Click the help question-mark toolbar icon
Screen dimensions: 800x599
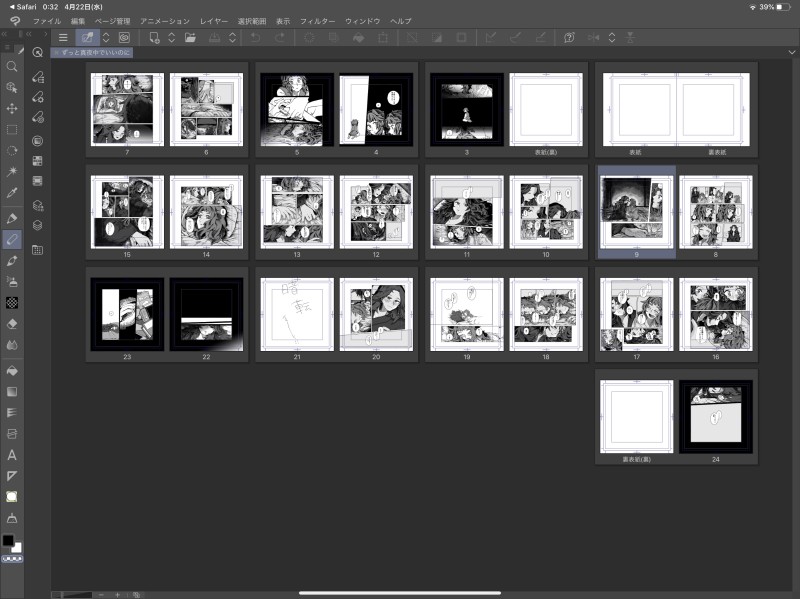click(569, 38)
